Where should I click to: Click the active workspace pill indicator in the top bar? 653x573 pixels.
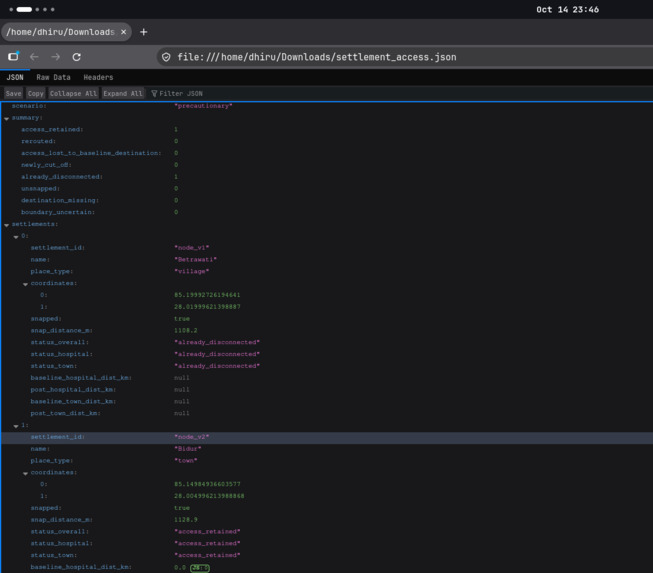[24, 9]
